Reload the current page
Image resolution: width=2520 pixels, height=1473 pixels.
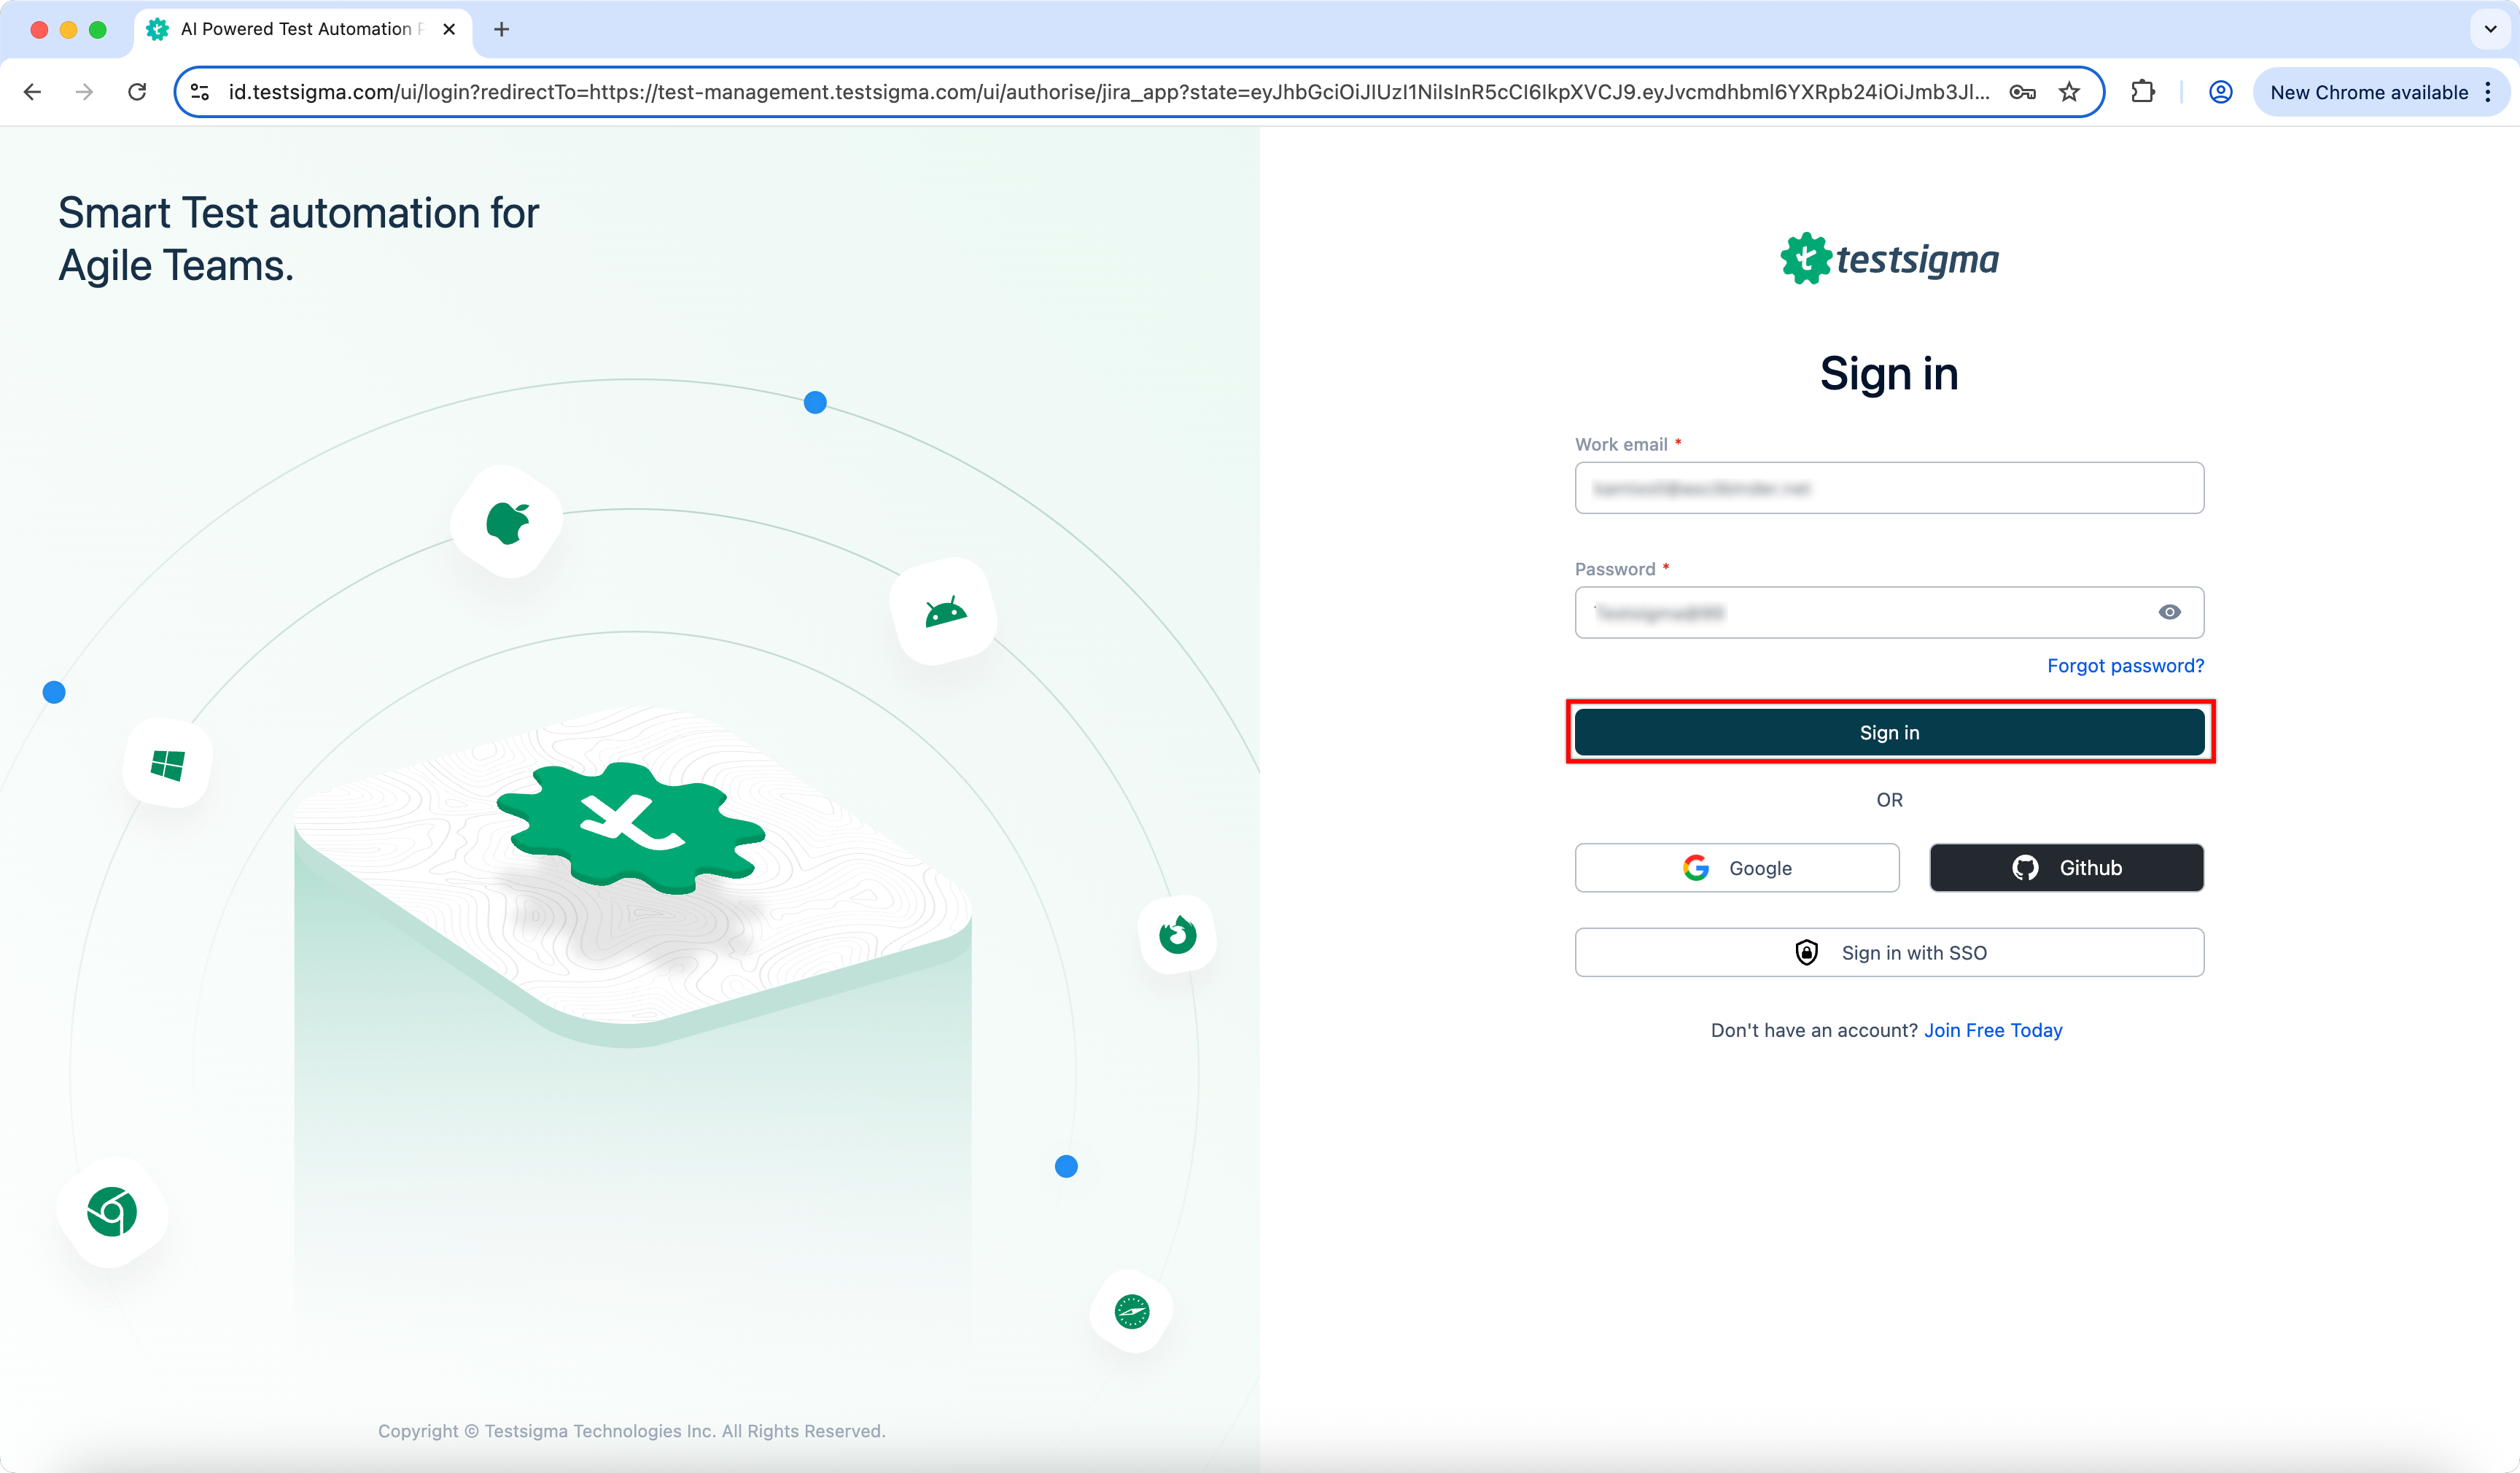pyautogui.click(x=137, y=92)
